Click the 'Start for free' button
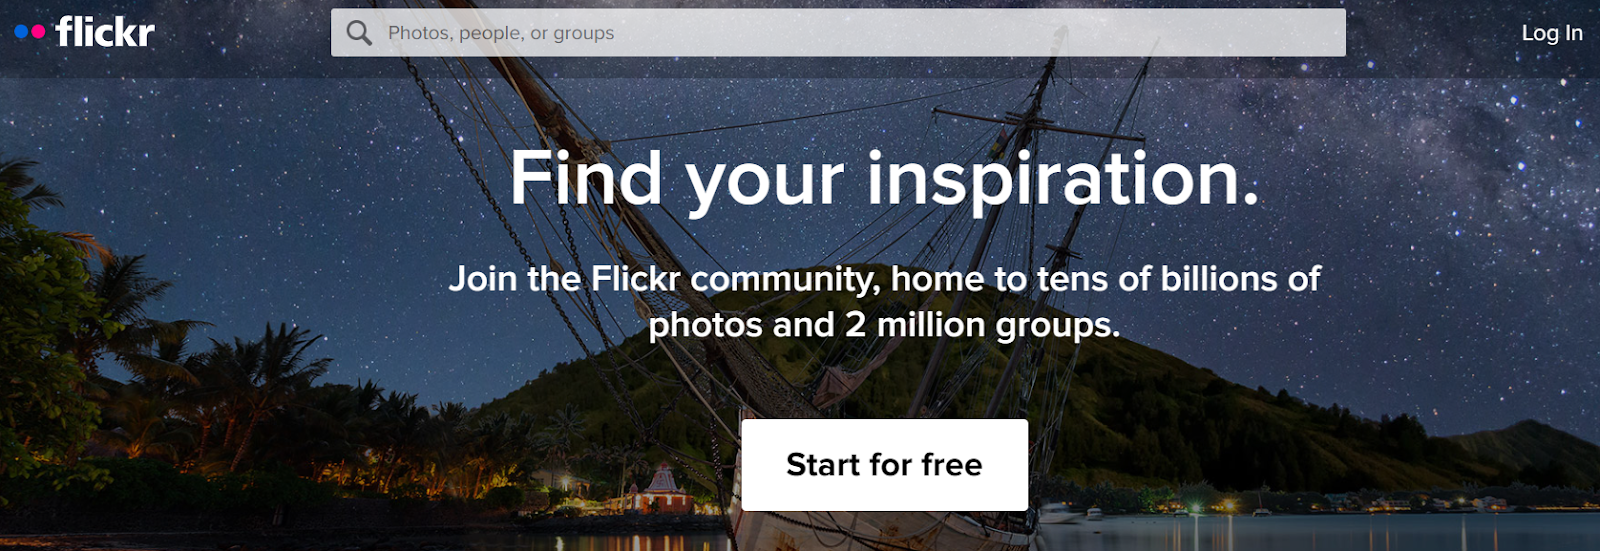Image resolution: width=1600 pixels, height=551 pixels. point(884,465)
